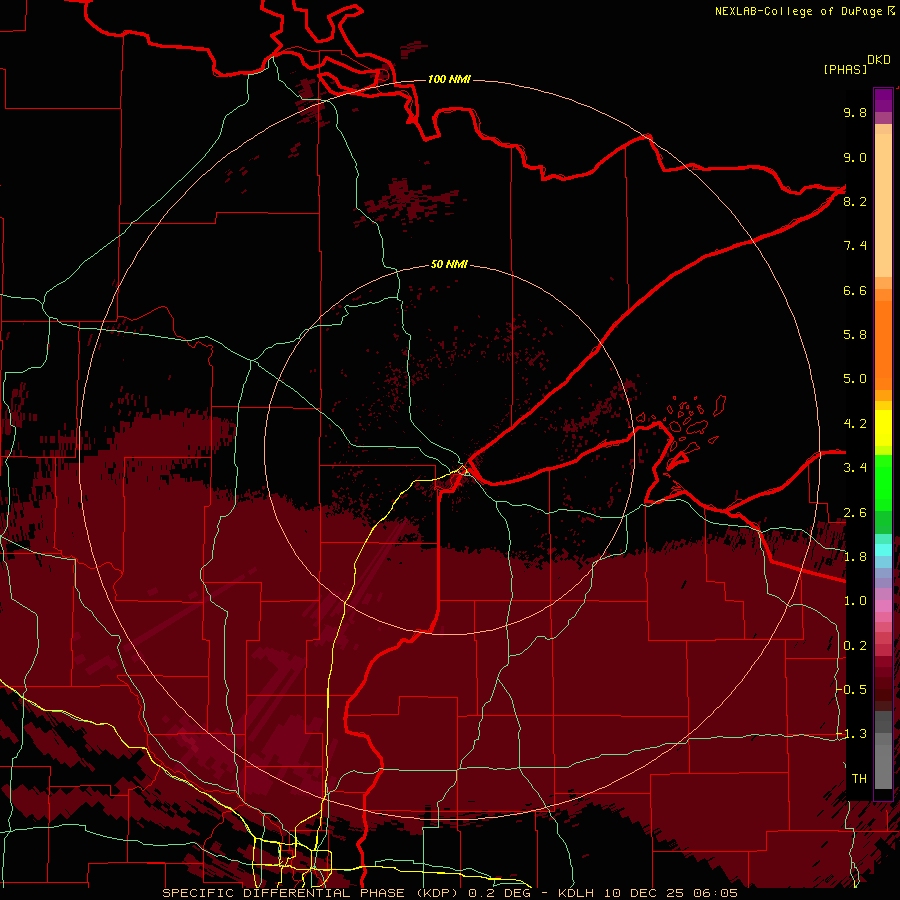Click the SPECIFIC DIFFERENTIAL PHASE (KDP) caption
This screenshot has height=900, width=900.
[x=312, y=893]
